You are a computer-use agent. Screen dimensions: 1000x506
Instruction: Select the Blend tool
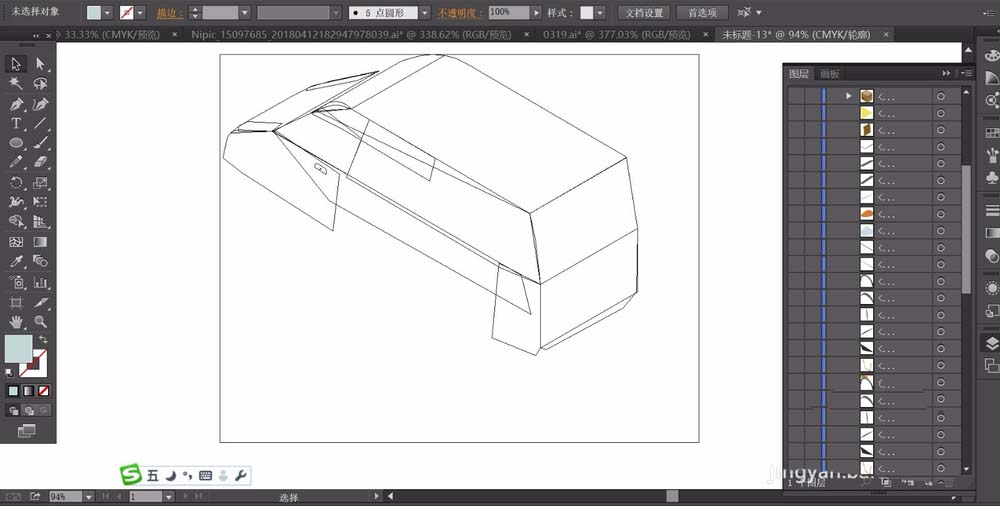(x=40, y=262)
